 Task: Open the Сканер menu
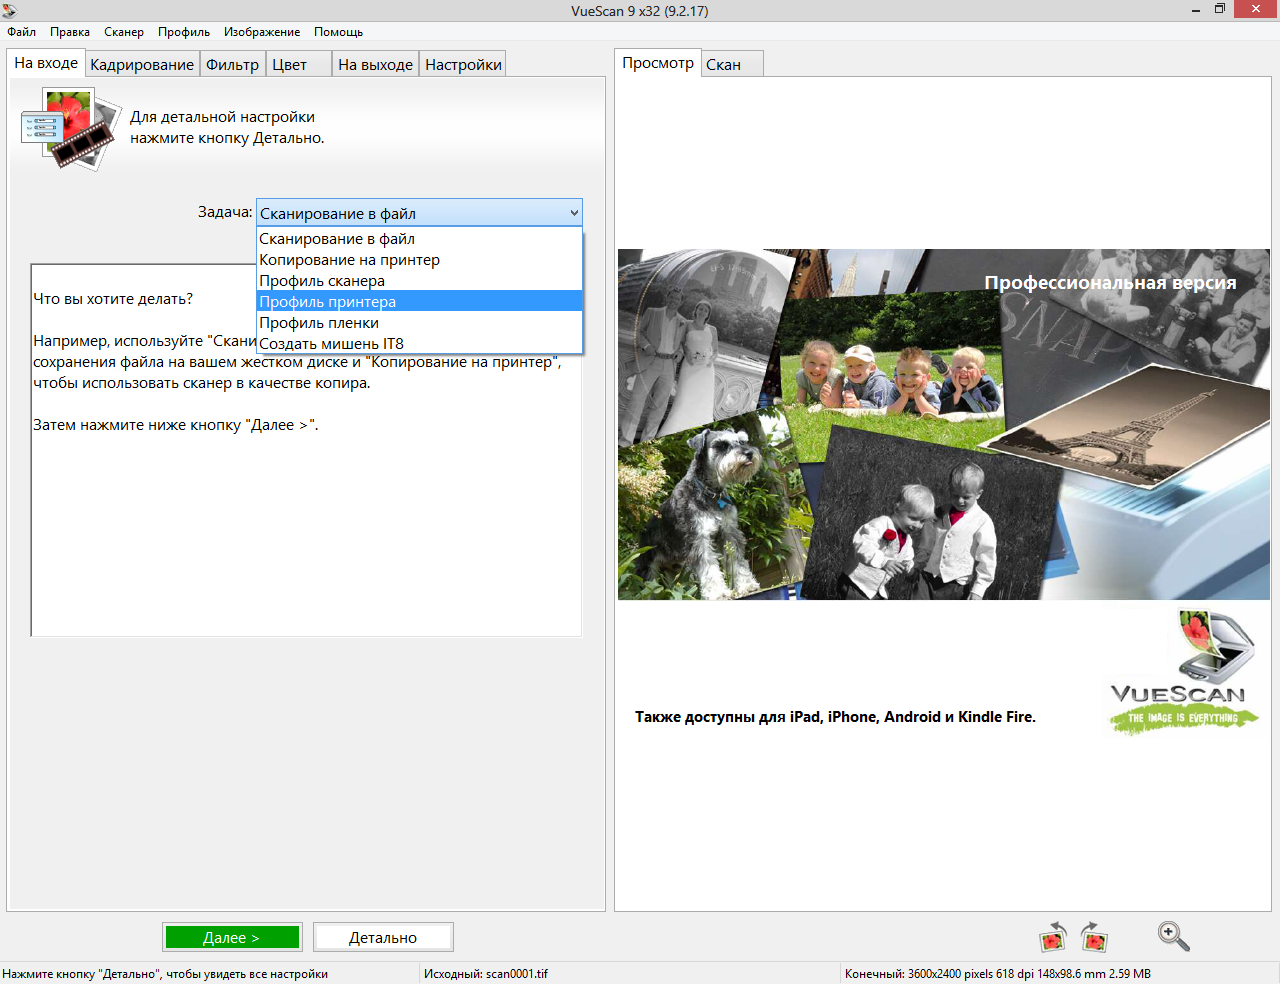click(x=124, y=32)
